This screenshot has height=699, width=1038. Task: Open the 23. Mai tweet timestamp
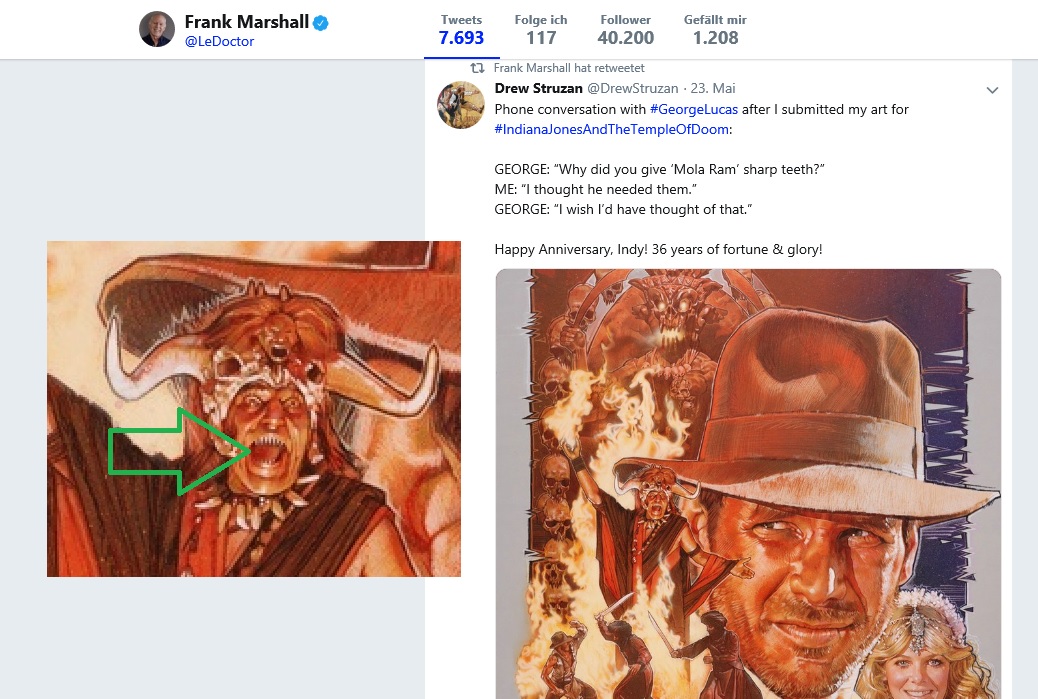coord(716,89)
